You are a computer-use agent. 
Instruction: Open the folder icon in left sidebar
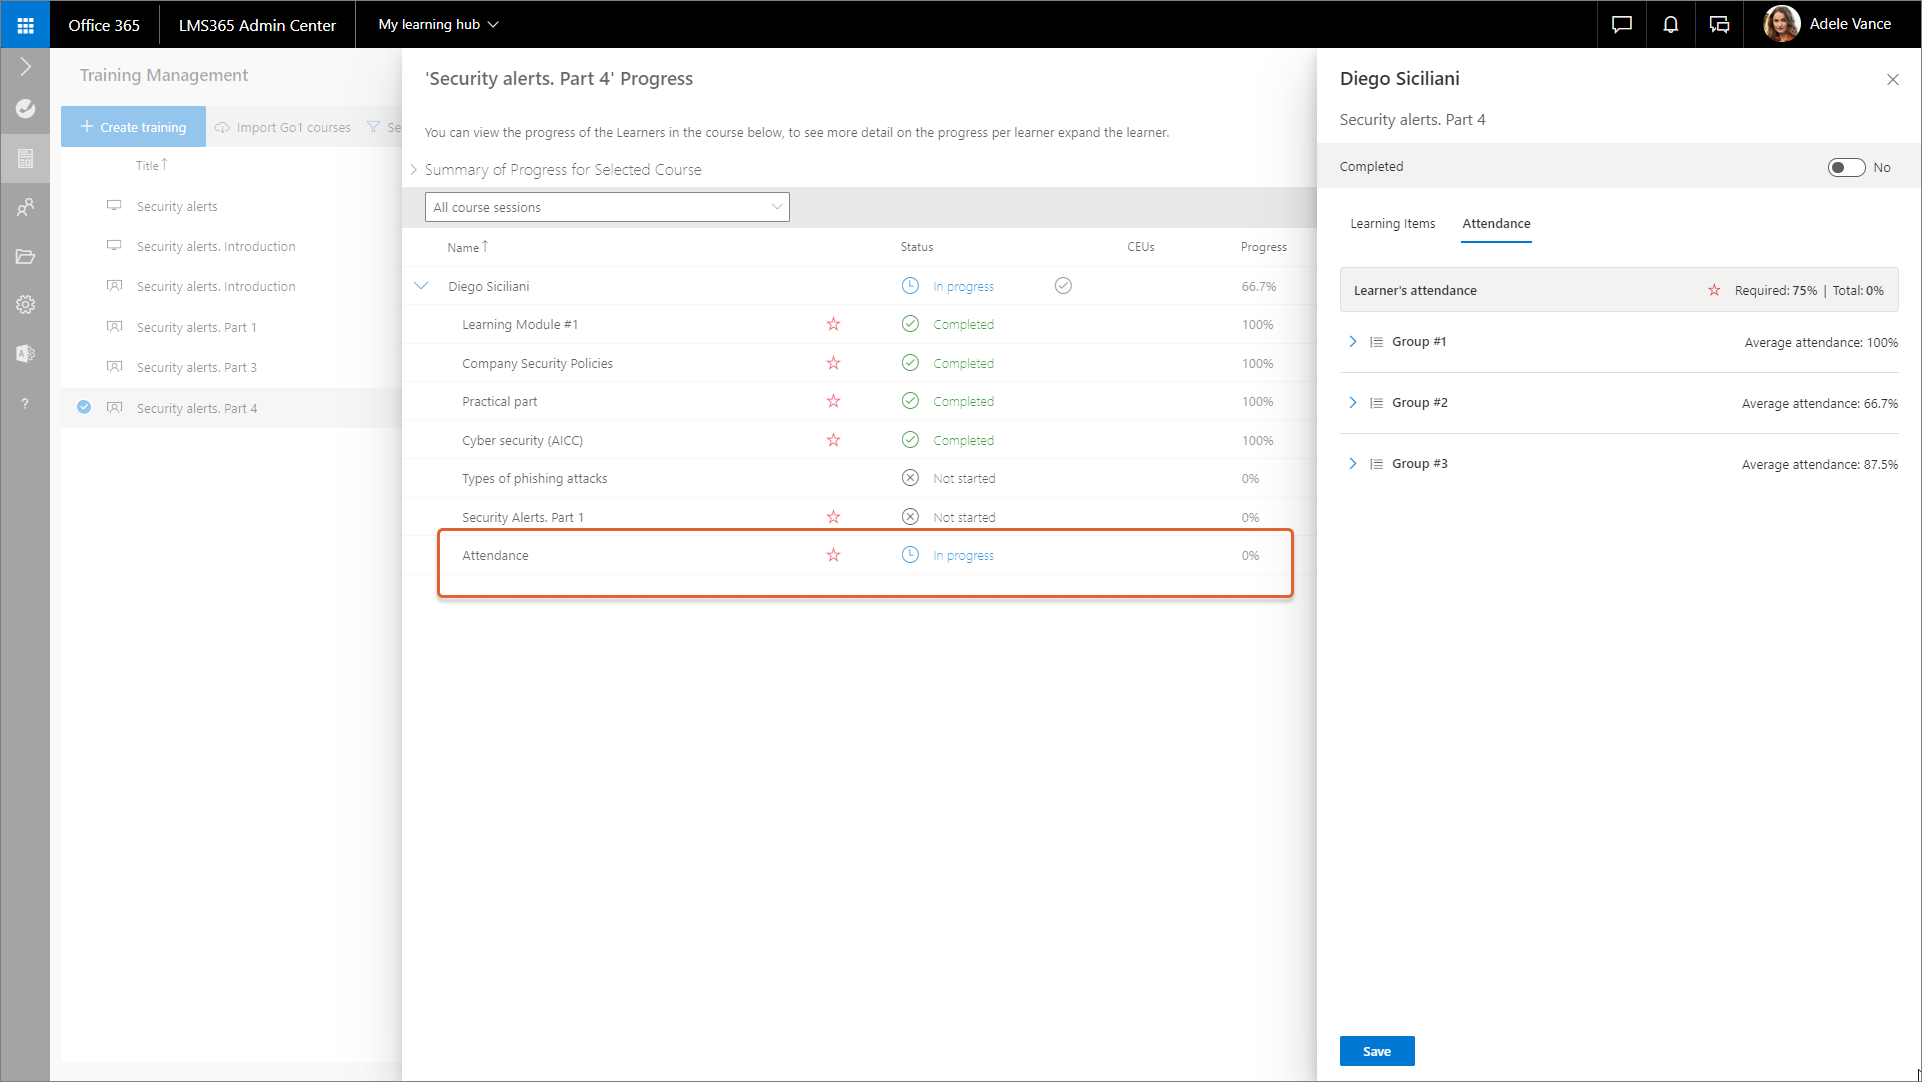[x=25, y=256]
